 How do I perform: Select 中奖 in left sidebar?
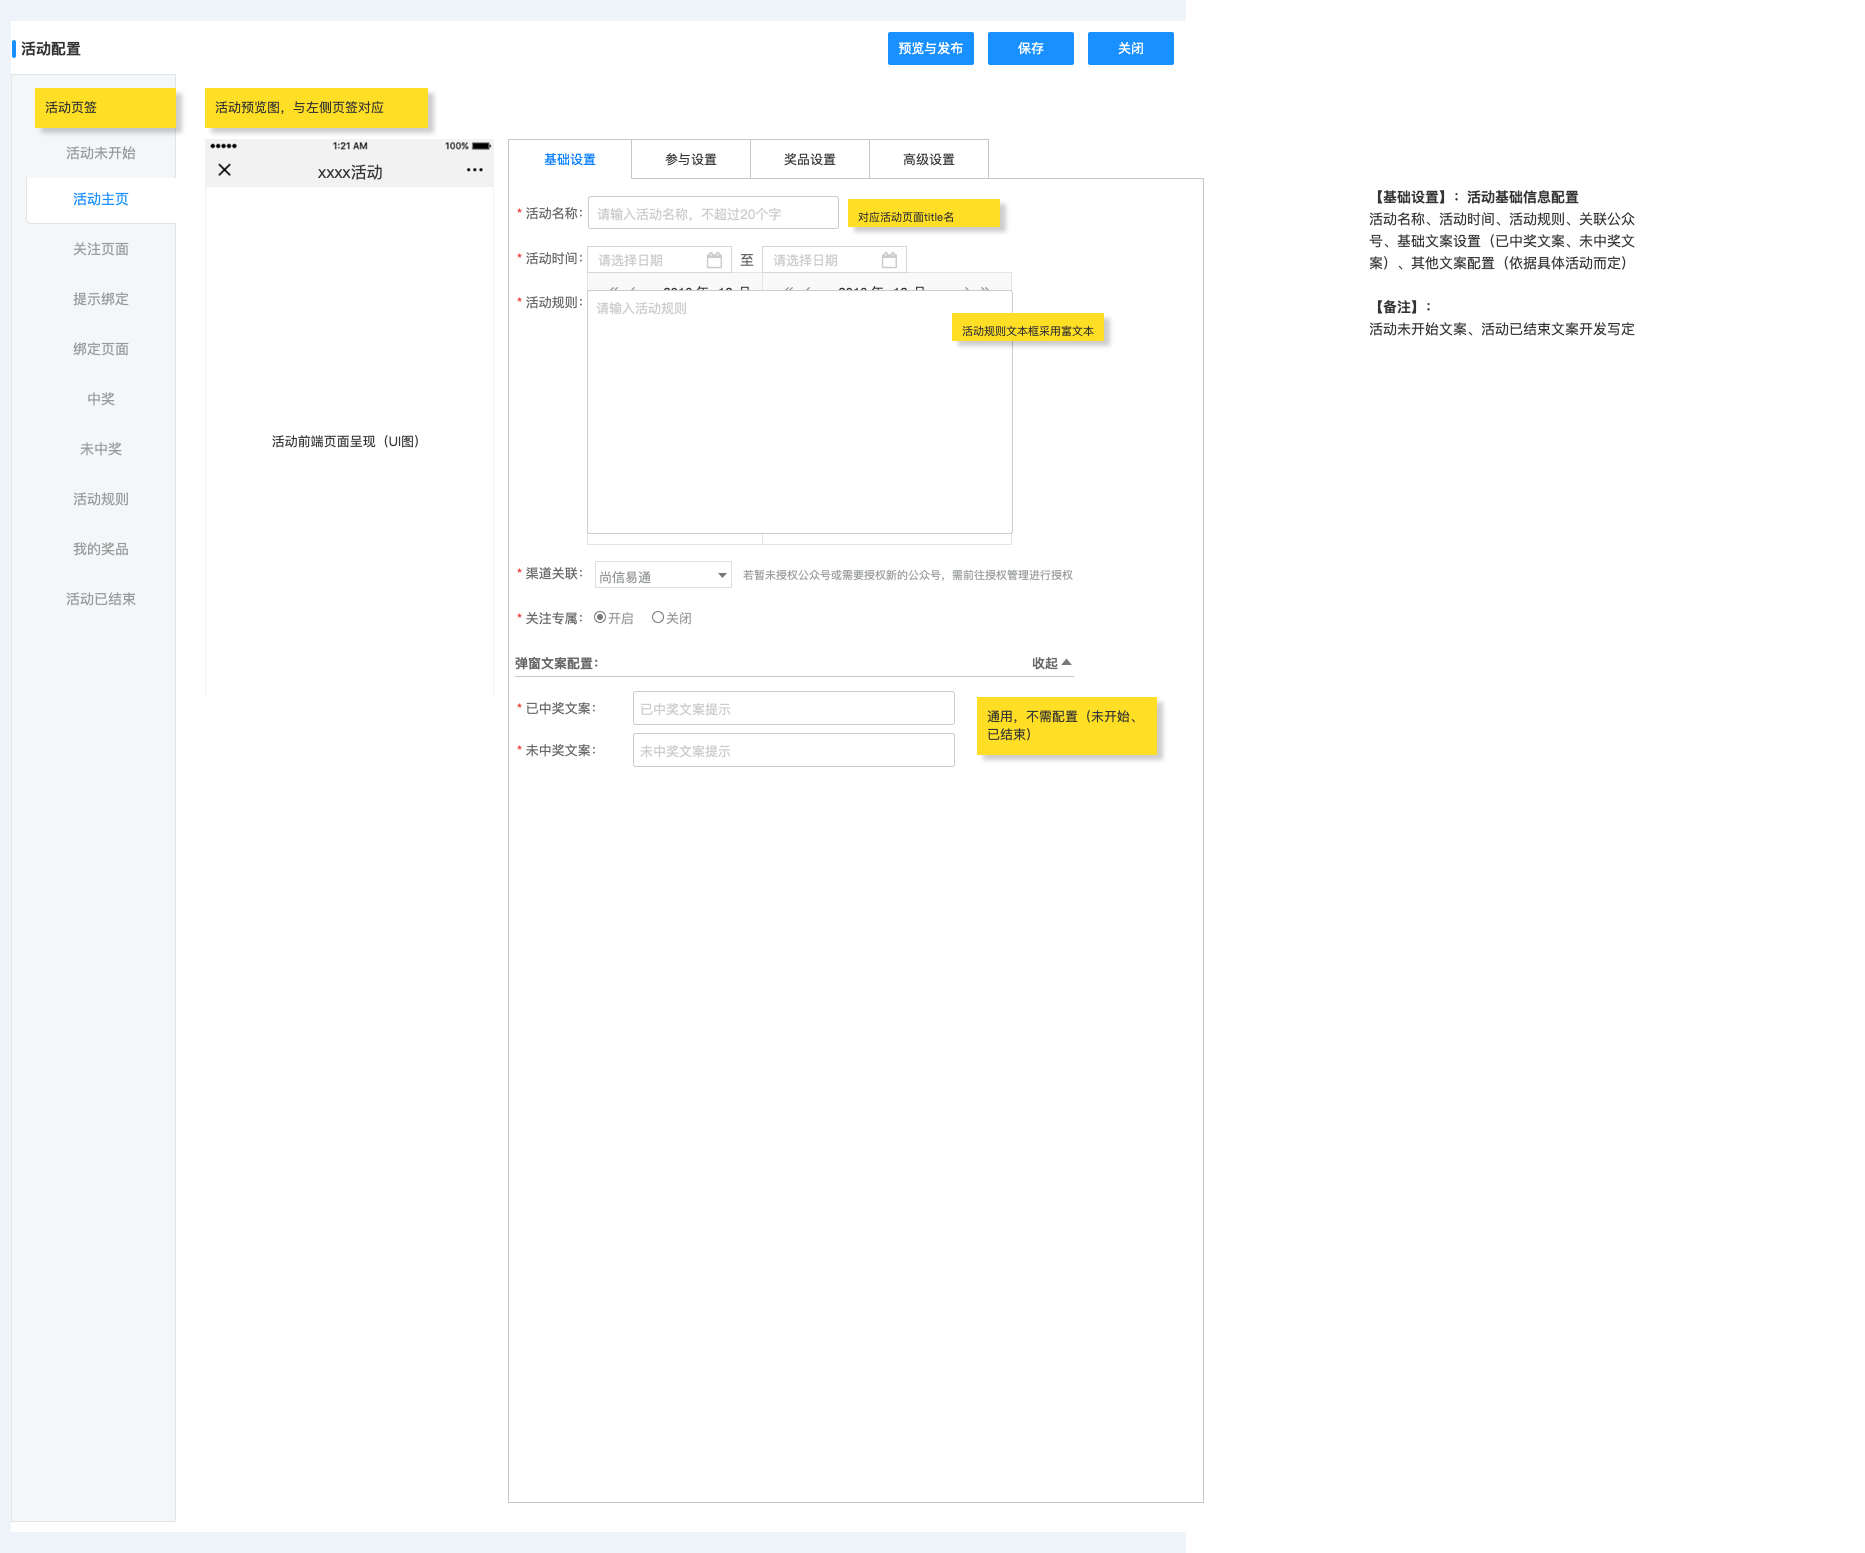pyautogui.click(x=101, y=399)
